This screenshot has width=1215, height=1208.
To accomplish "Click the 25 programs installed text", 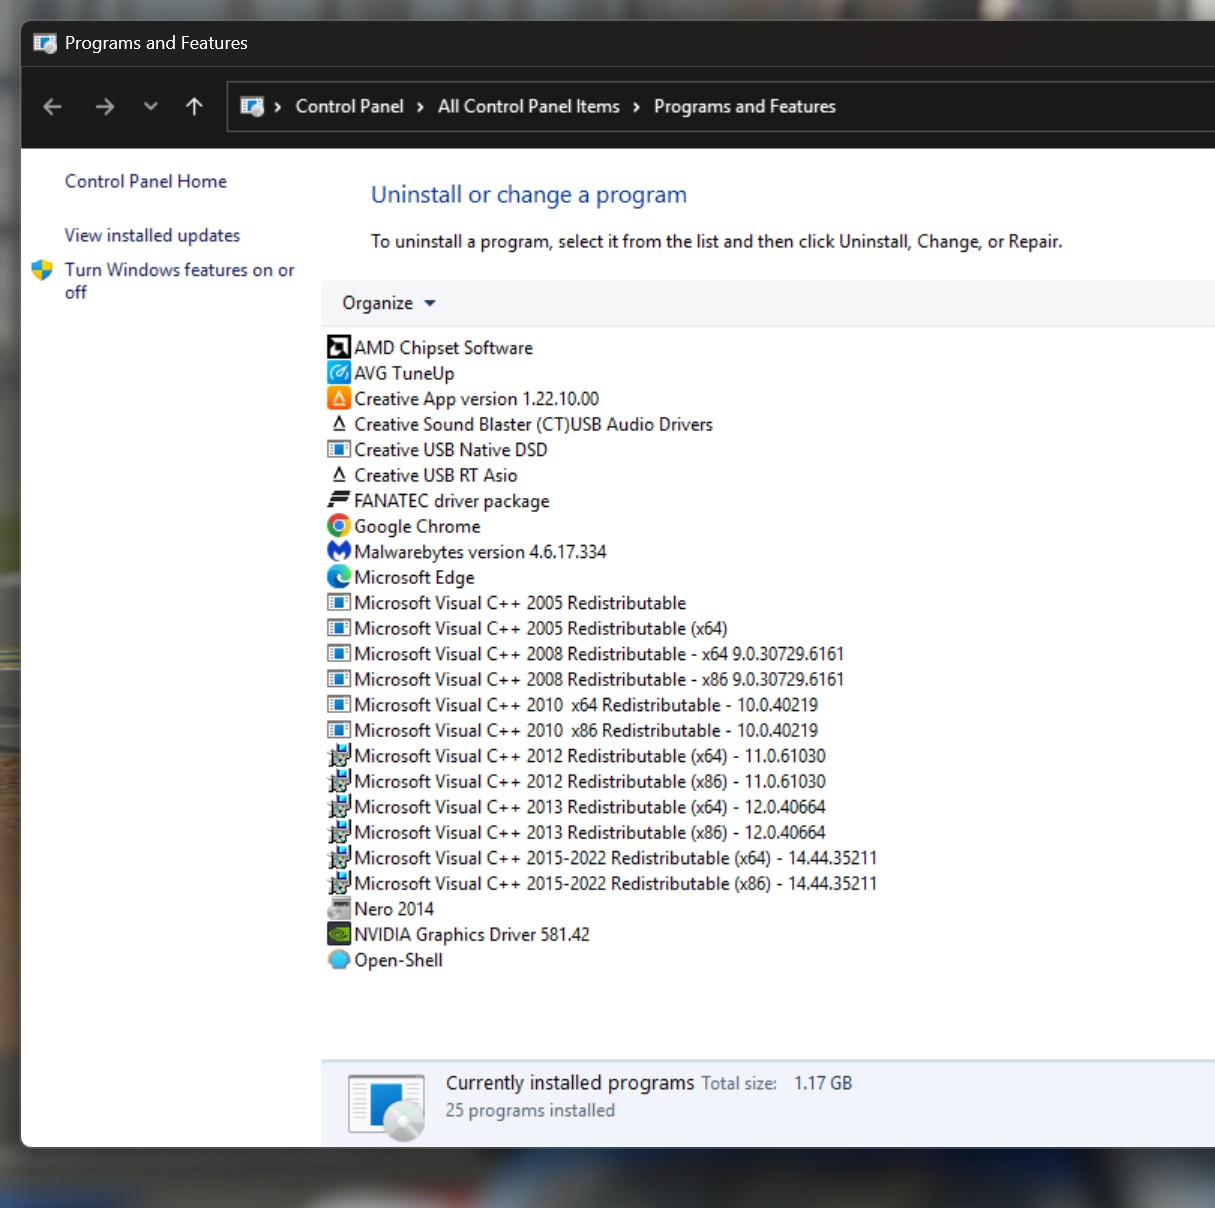I will 530,1110.
